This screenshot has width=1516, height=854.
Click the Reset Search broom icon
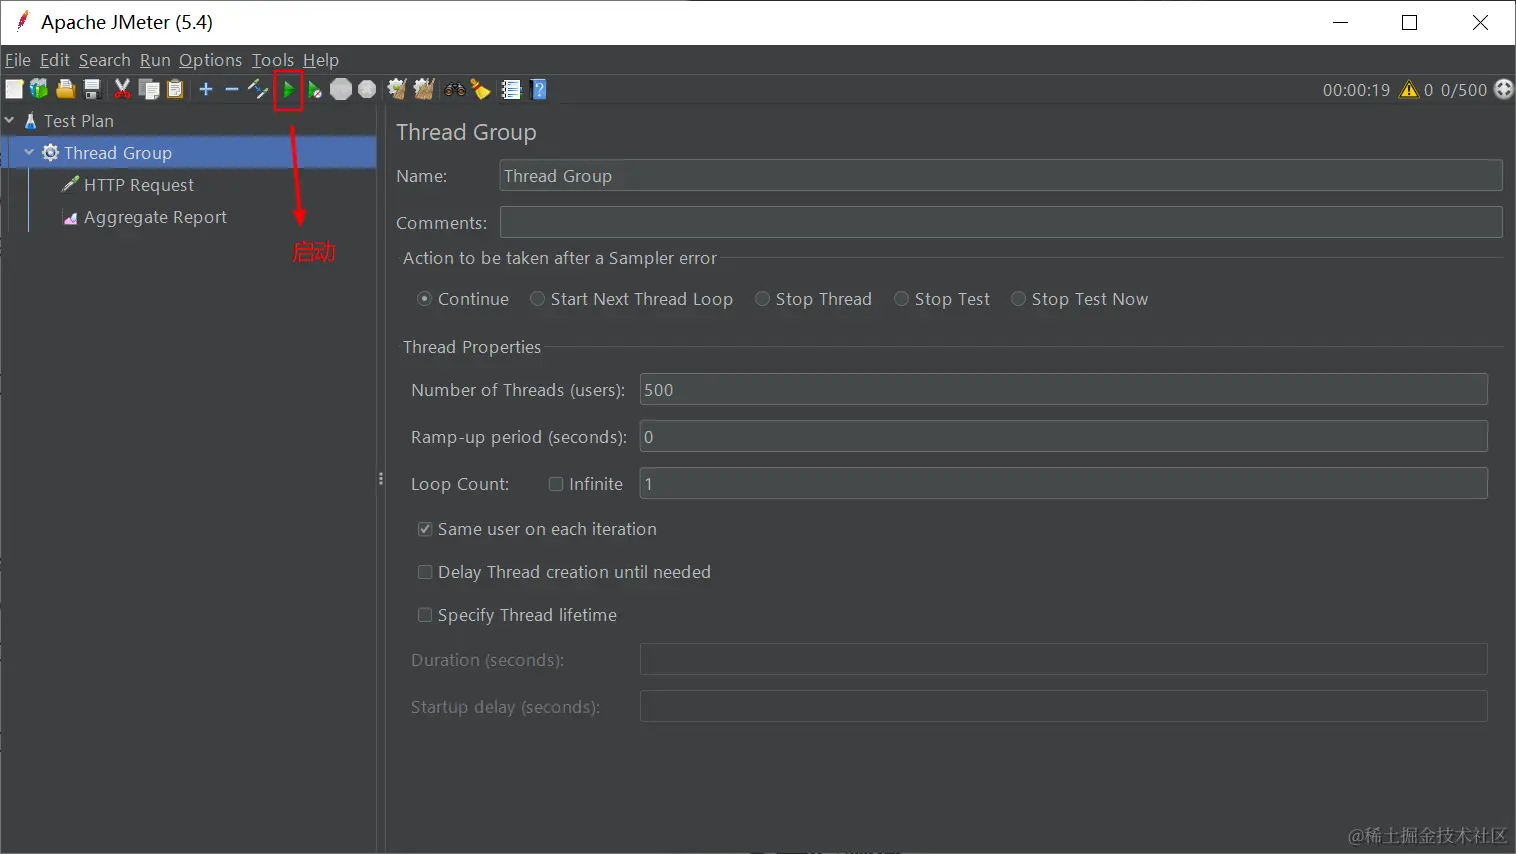[481, 90]
